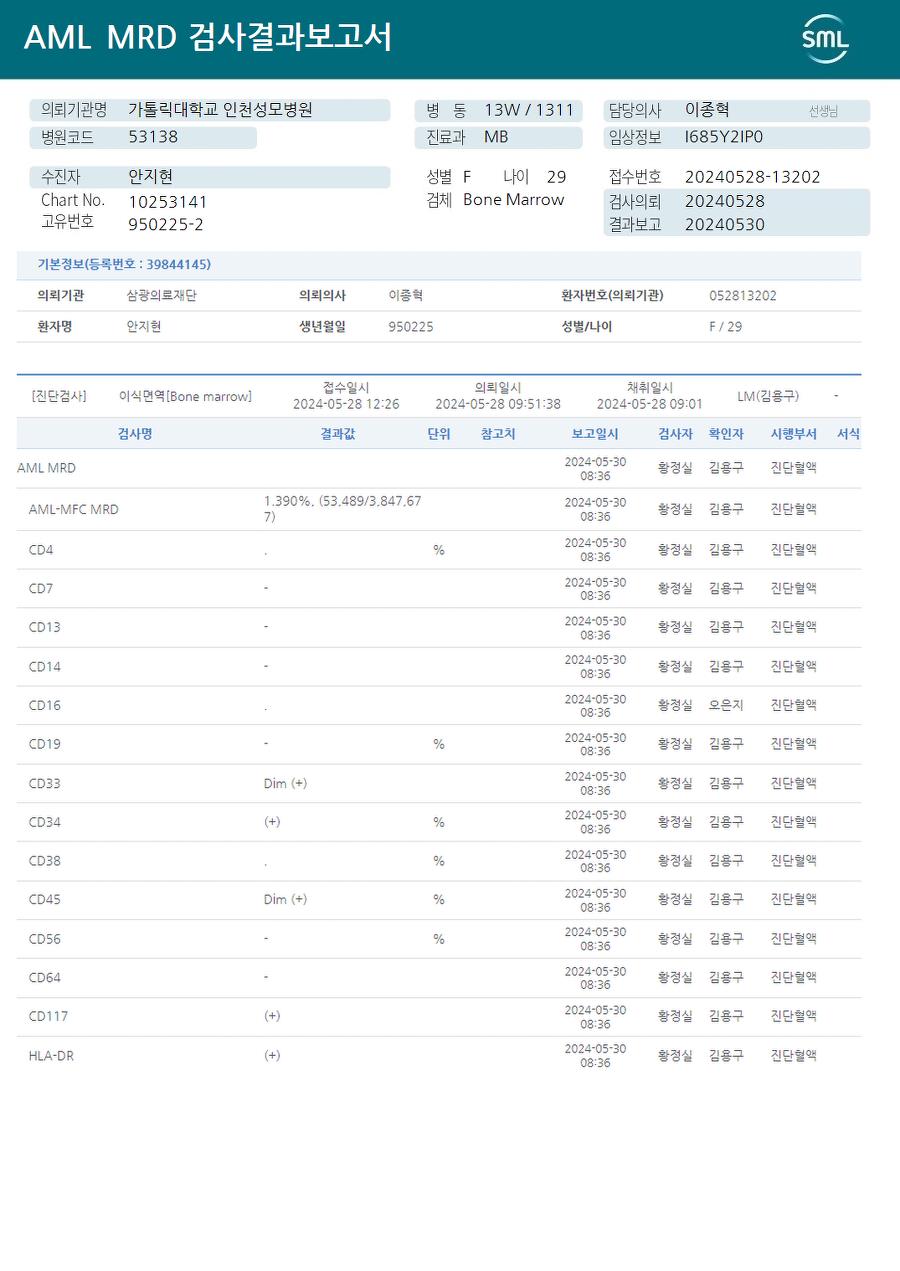Click the ID number 950225-2
This screenshot has width=900, height=1271.
[x=166, y=224]
